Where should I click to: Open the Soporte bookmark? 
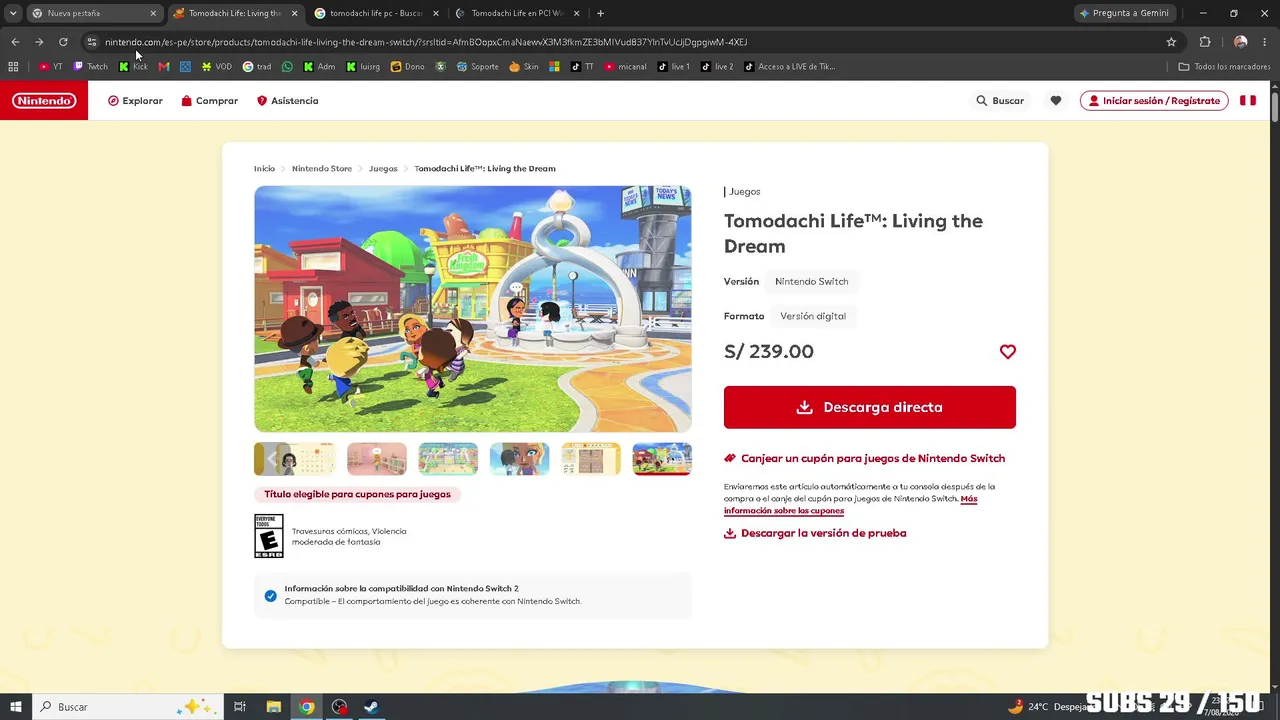click(x=478, y=67)
